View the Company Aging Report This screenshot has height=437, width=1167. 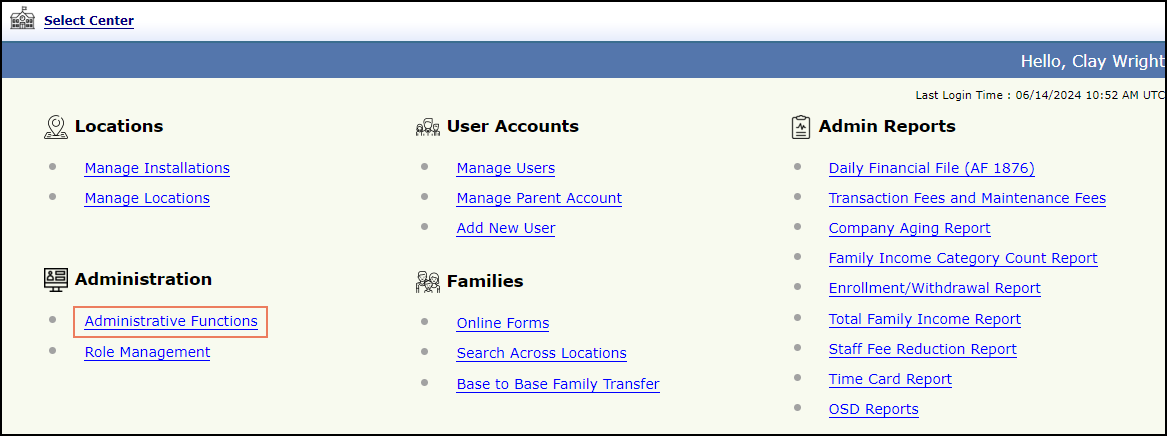[x=909, y=228]
